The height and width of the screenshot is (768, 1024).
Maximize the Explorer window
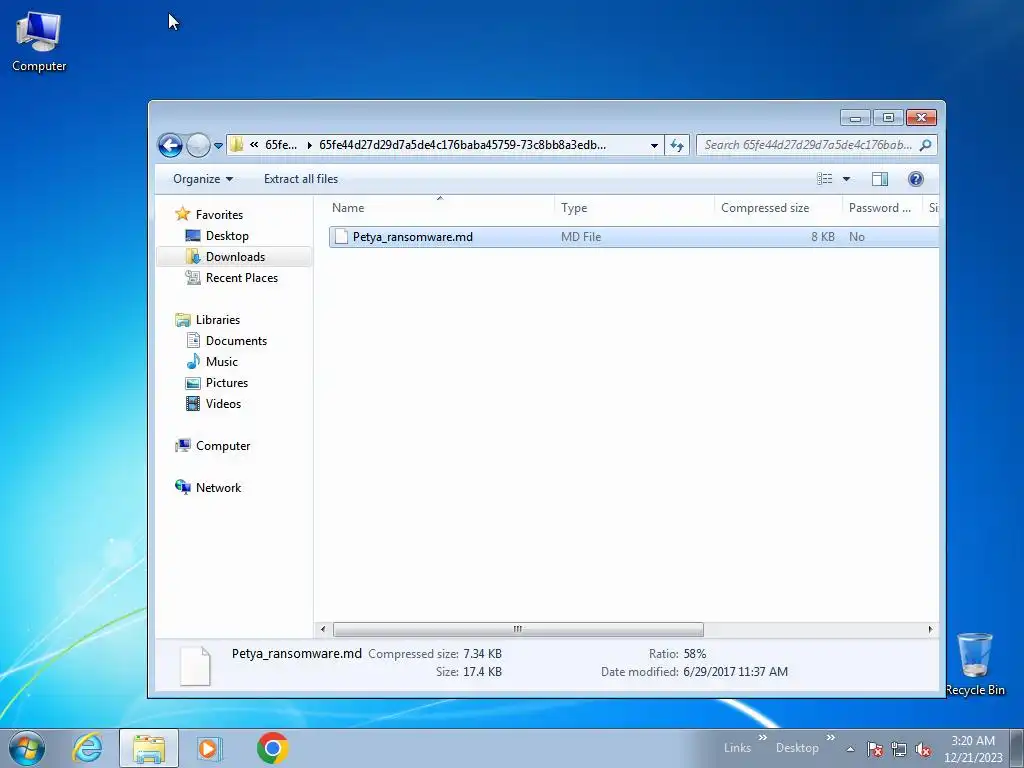[x=888, y=118]
